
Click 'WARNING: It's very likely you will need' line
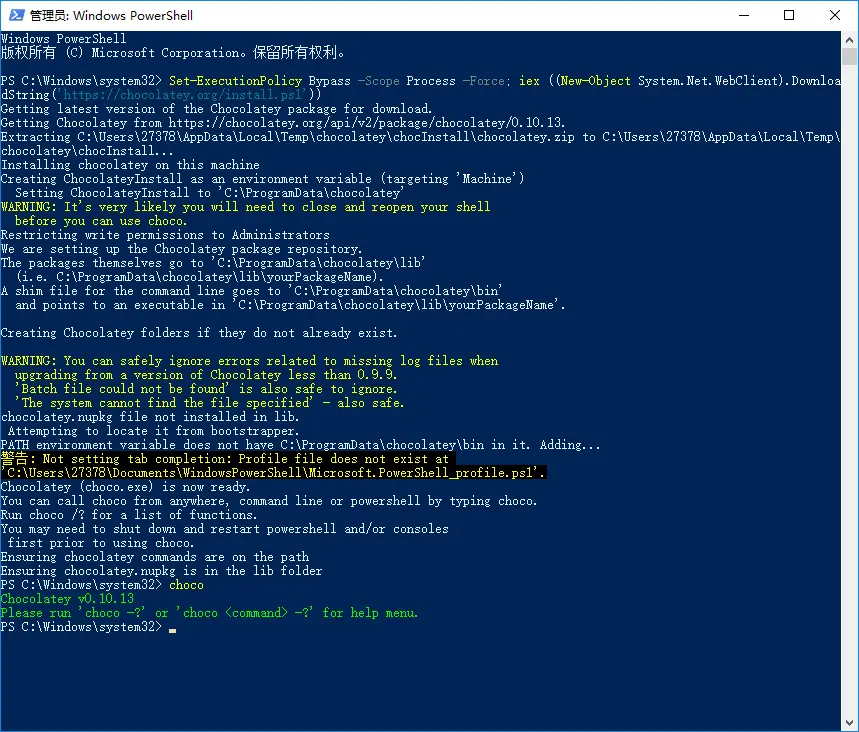click(x=245, y=207)
